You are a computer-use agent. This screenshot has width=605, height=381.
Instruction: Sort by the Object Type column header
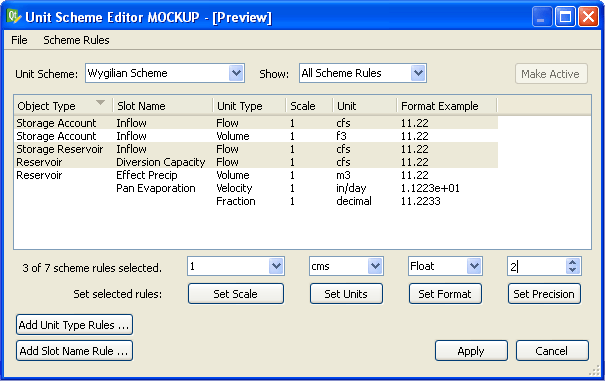(63, 106)
